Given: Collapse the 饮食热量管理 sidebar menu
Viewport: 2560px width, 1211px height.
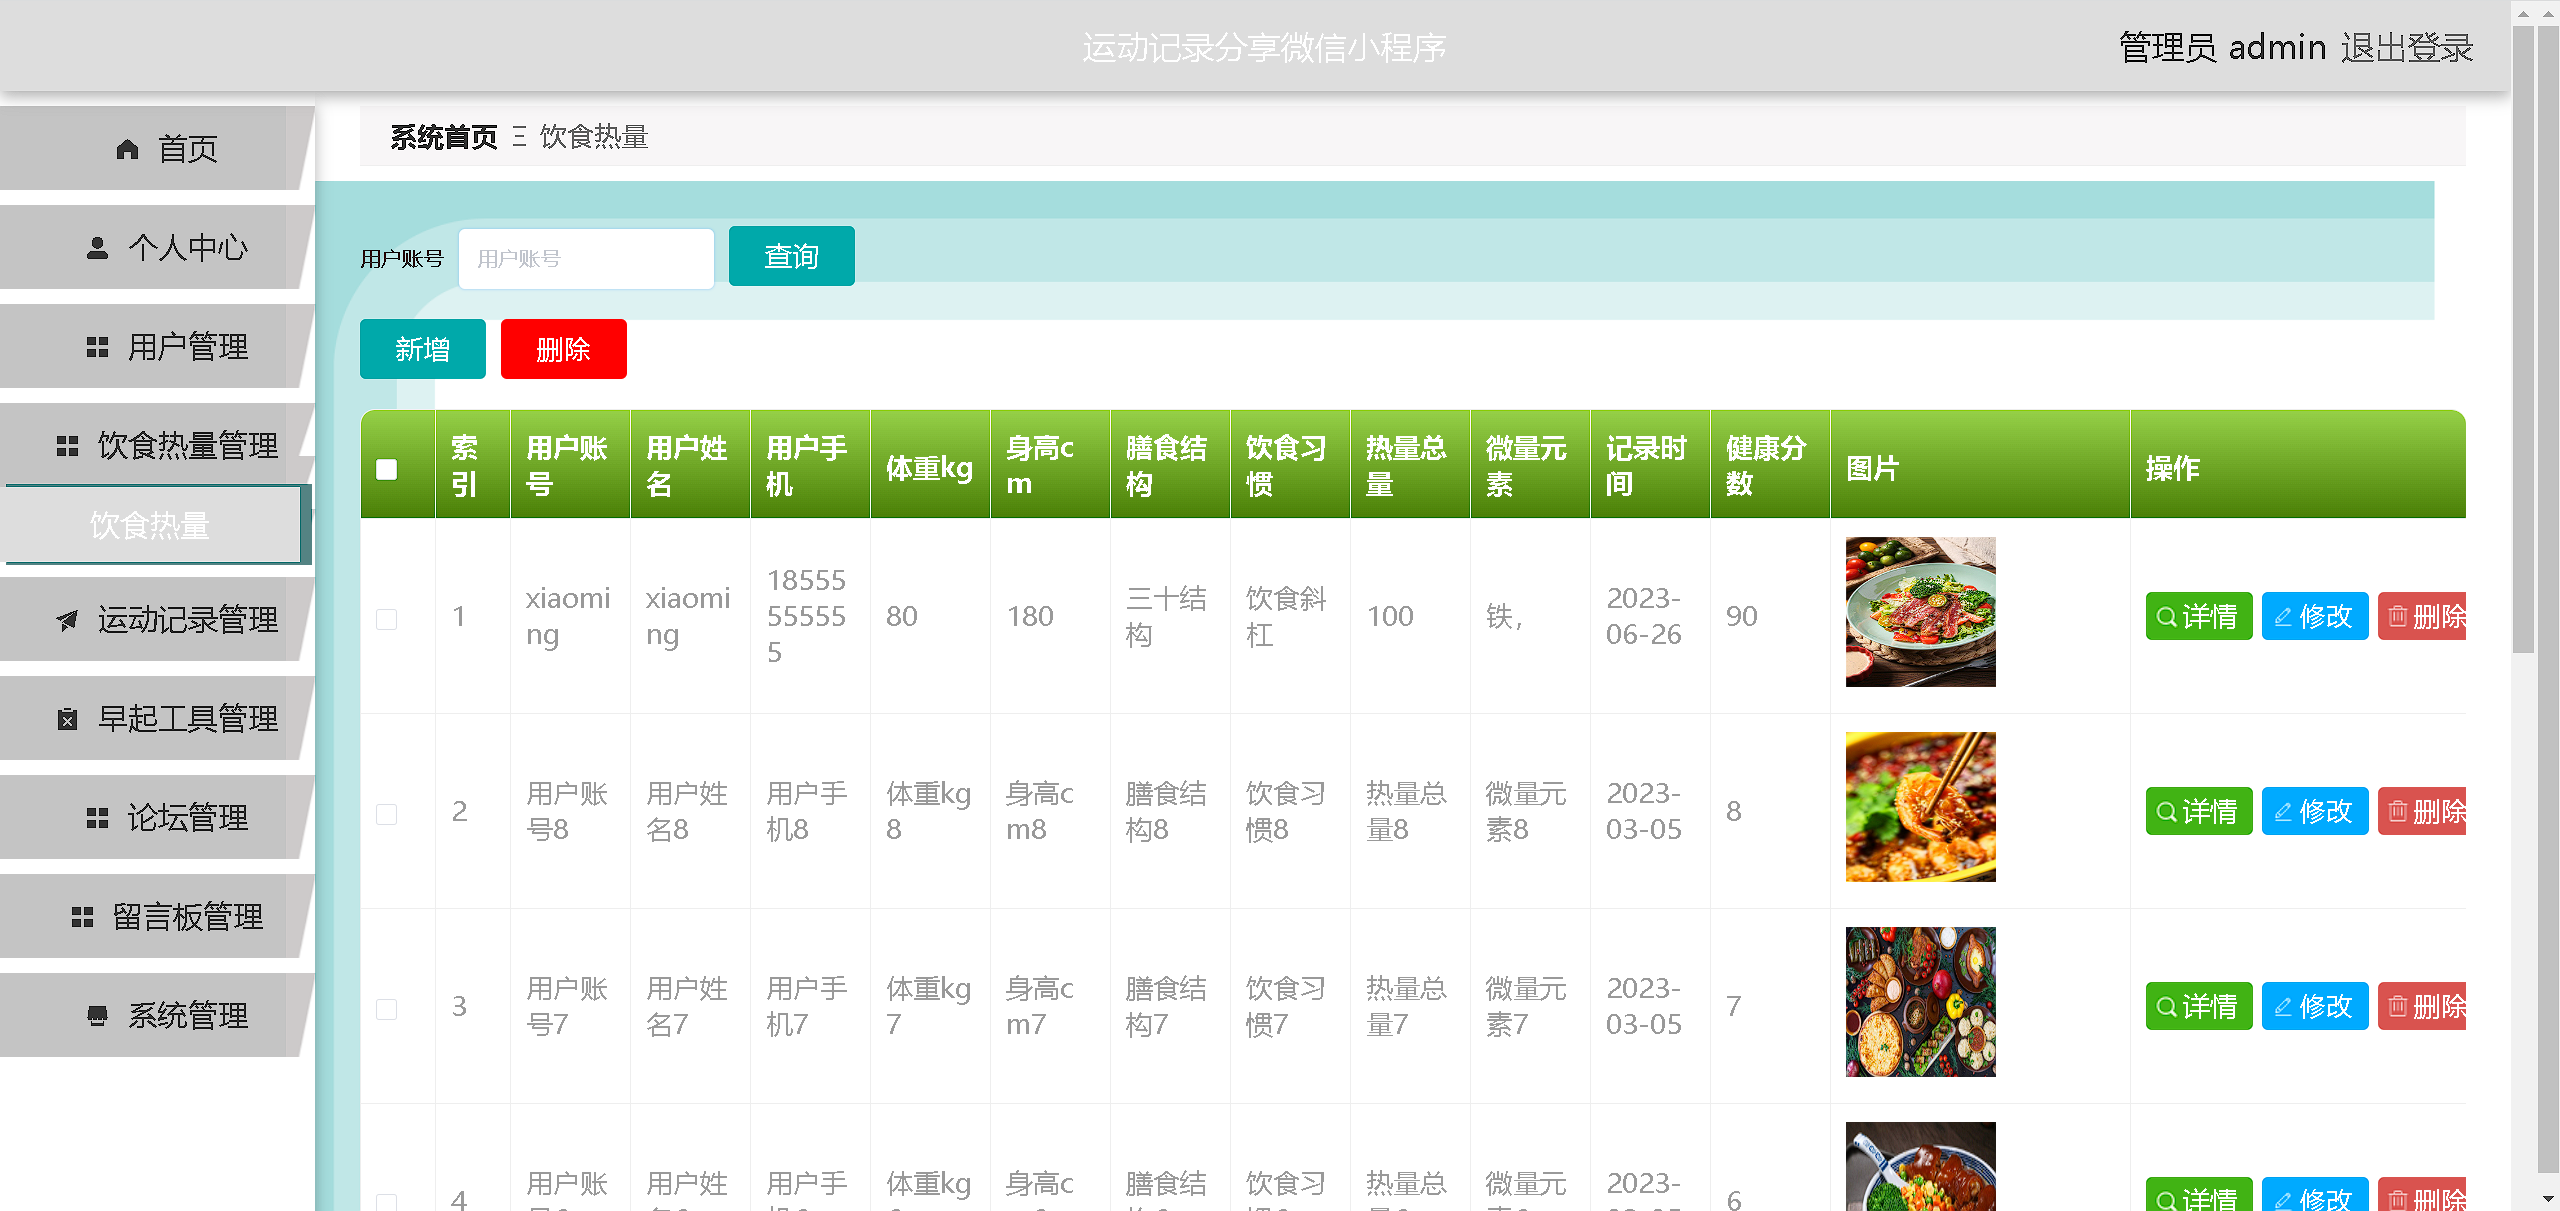Looking at the screenshot, I should 187,446.
